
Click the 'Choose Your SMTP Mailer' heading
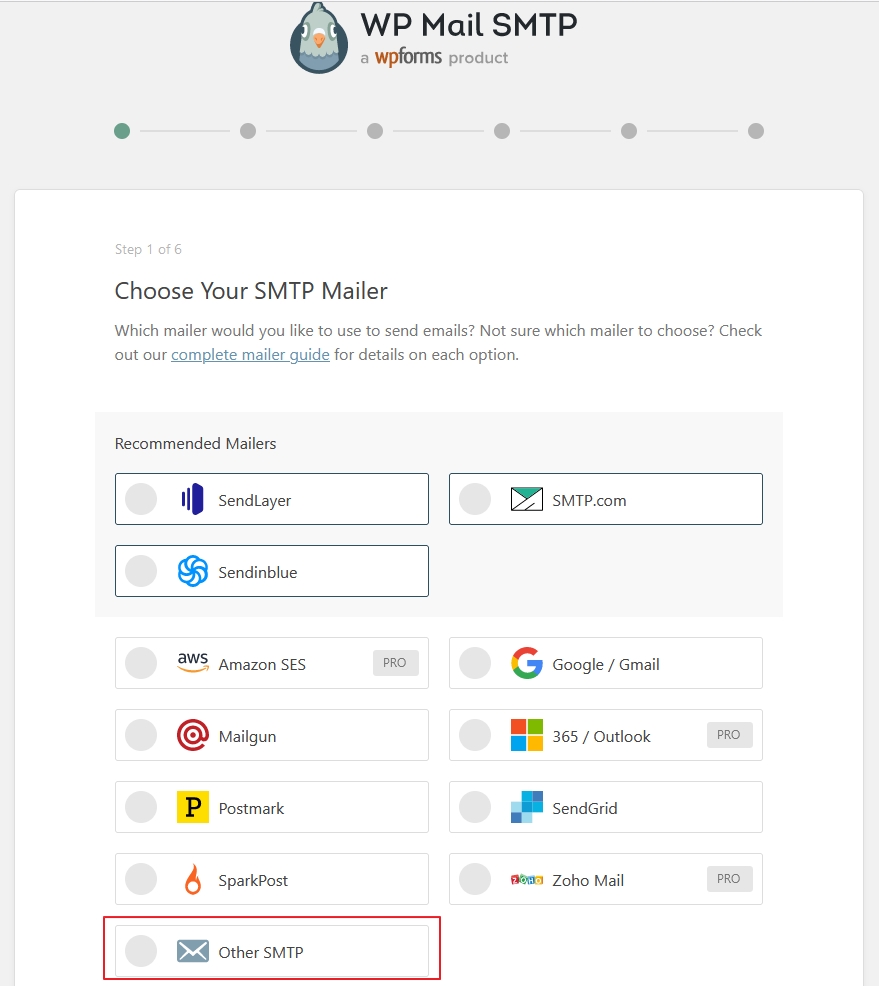coord(251,291)
